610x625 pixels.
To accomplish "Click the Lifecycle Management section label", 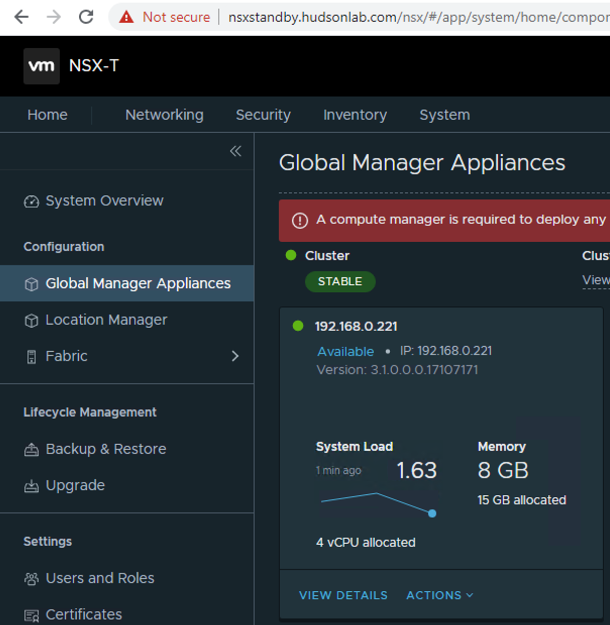I will pyautogui.click(x=90, y=412).
